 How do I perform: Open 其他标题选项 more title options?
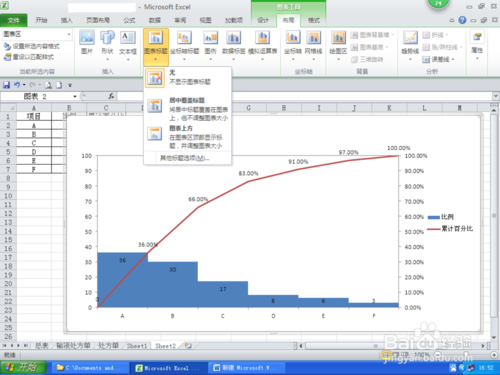[x=184, y=158]
